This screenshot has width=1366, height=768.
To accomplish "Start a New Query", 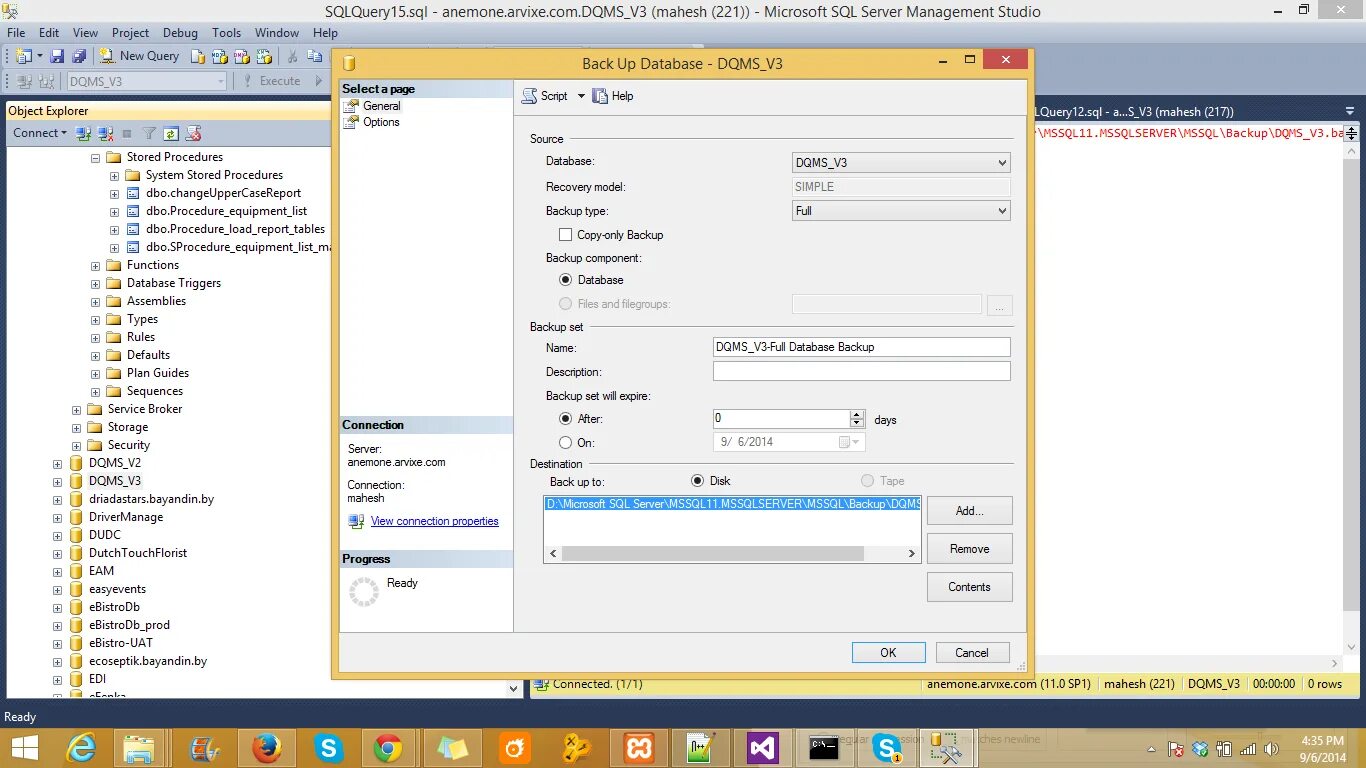I will (x=139, y=56).
